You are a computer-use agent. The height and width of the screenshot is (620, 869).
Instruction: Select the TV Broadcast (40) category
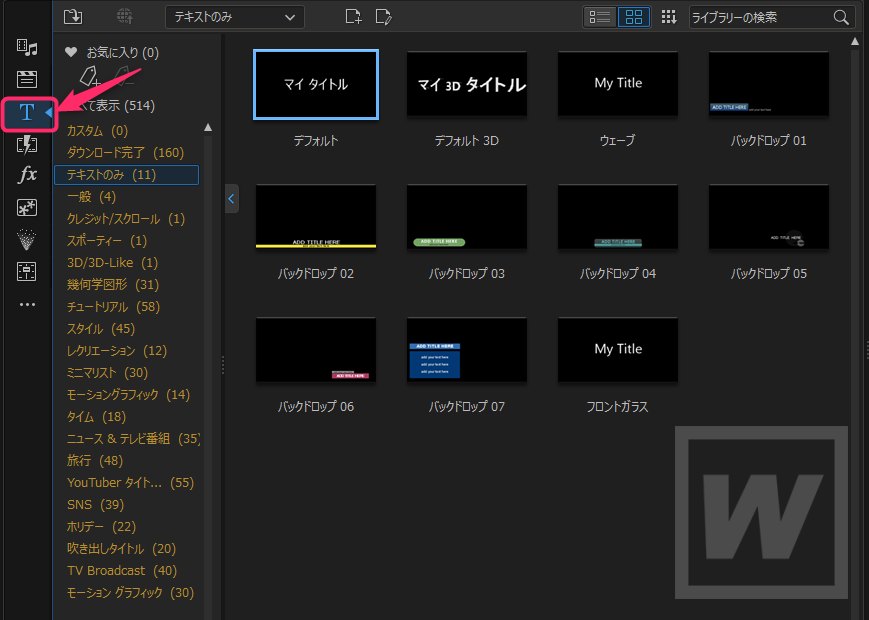[122, 571]
